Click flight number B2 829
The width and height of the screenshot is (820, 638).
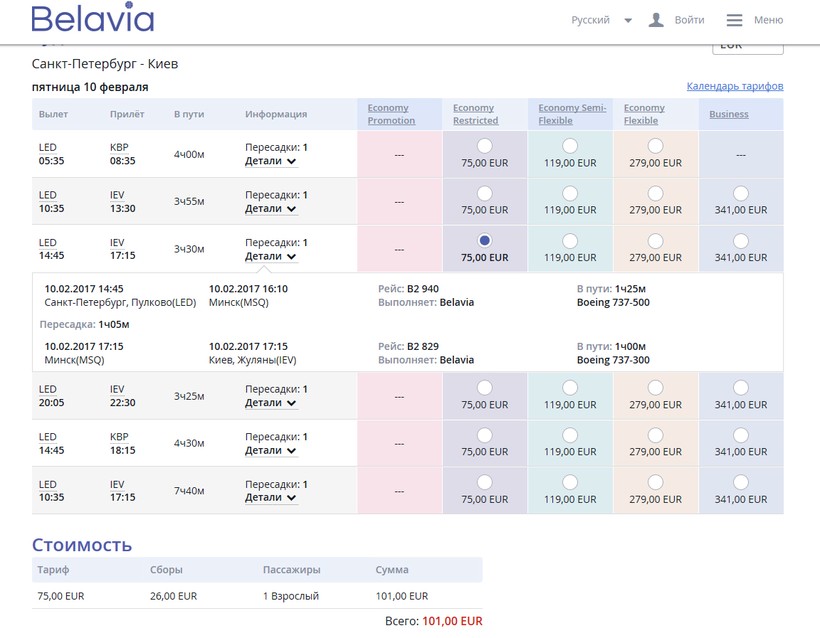(x=423, y=346)
